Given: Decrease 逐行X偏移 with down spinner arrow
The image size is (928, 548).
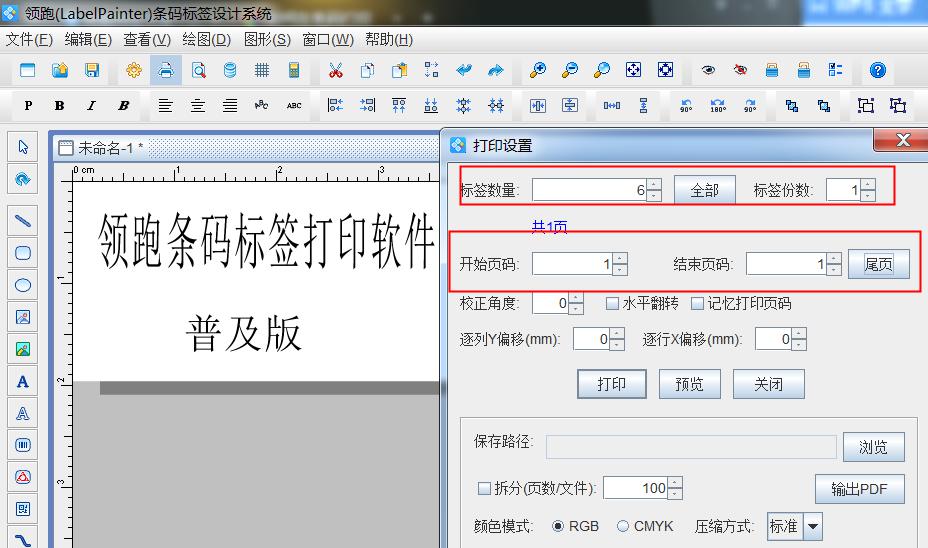Looking at the screenshot, I should (x=800, y=344).
